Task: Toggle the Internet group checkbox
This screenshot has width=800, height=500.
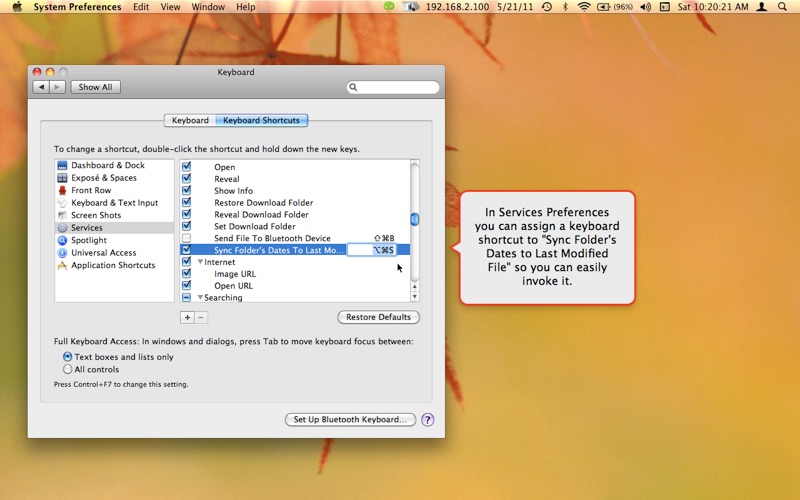Action: tap(186, 262)
